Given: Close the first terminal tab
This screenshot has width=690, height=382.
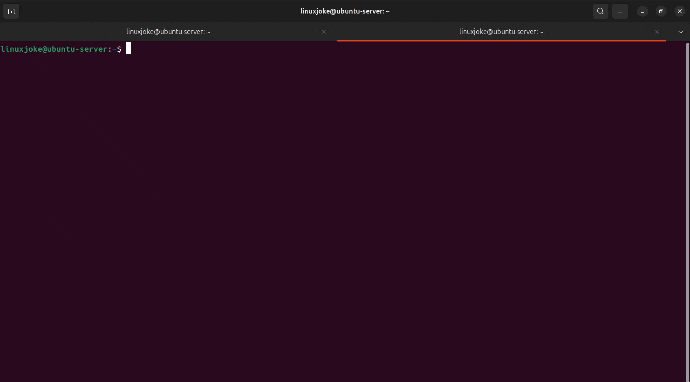Looking at the screenshot, I should pos(324,32).
